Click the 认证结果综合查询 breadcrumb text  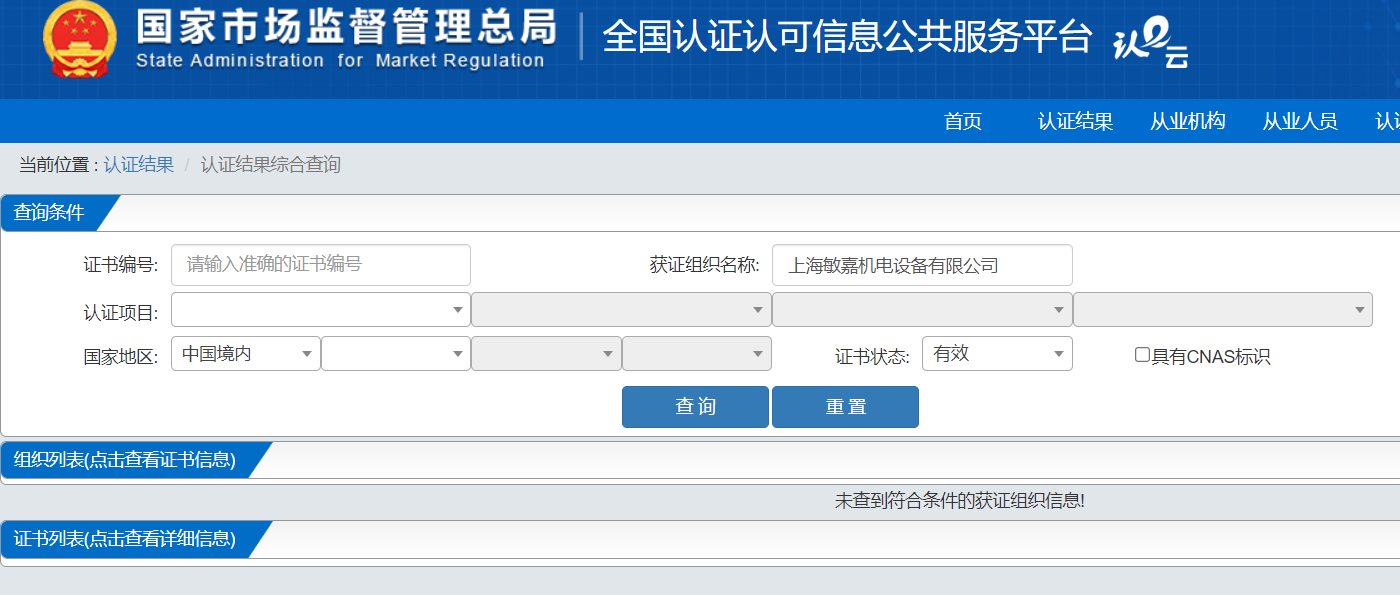click(x=271, y=165)
